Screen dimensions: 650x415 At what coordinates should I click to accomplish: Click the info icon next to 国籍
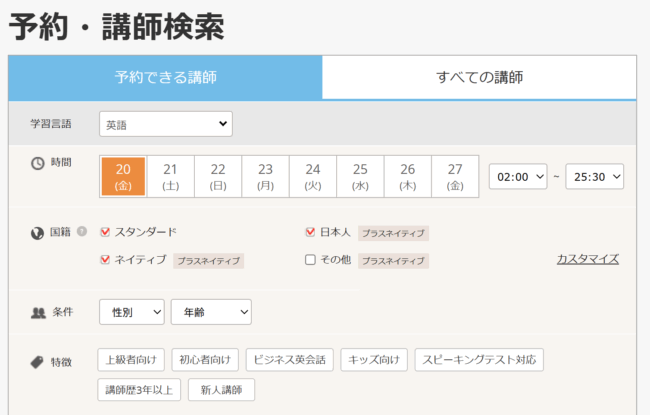(x=82, y=232)
